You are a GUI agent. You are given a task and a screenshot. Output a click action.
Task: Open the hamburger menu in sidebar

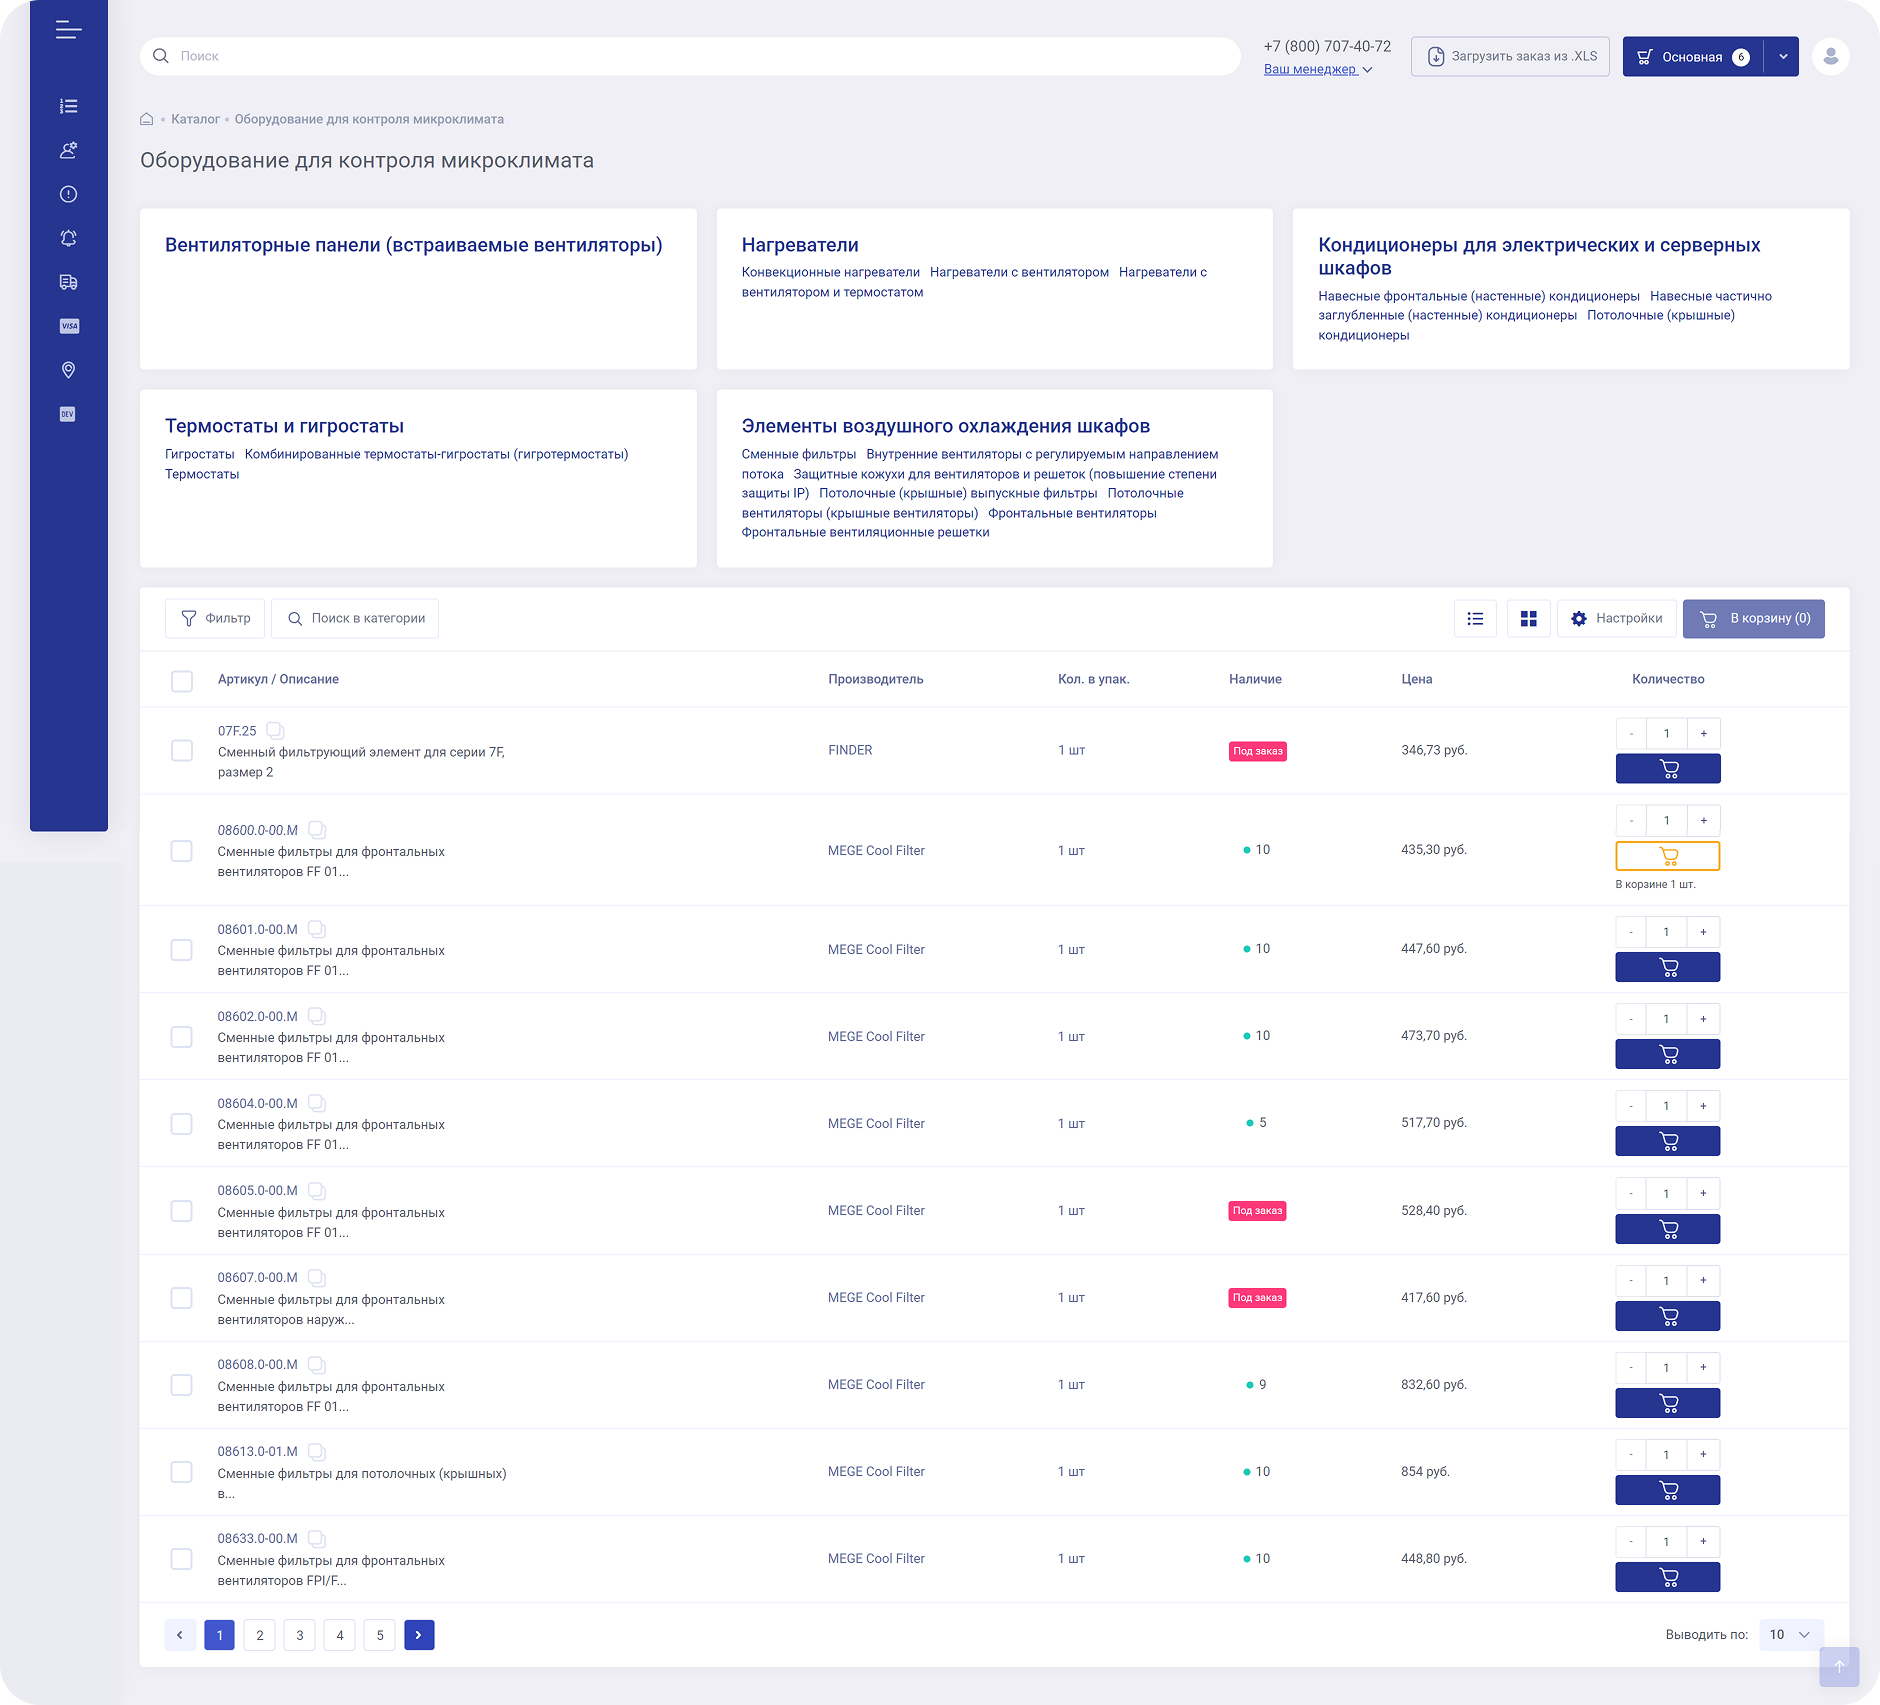pos(68,31)
